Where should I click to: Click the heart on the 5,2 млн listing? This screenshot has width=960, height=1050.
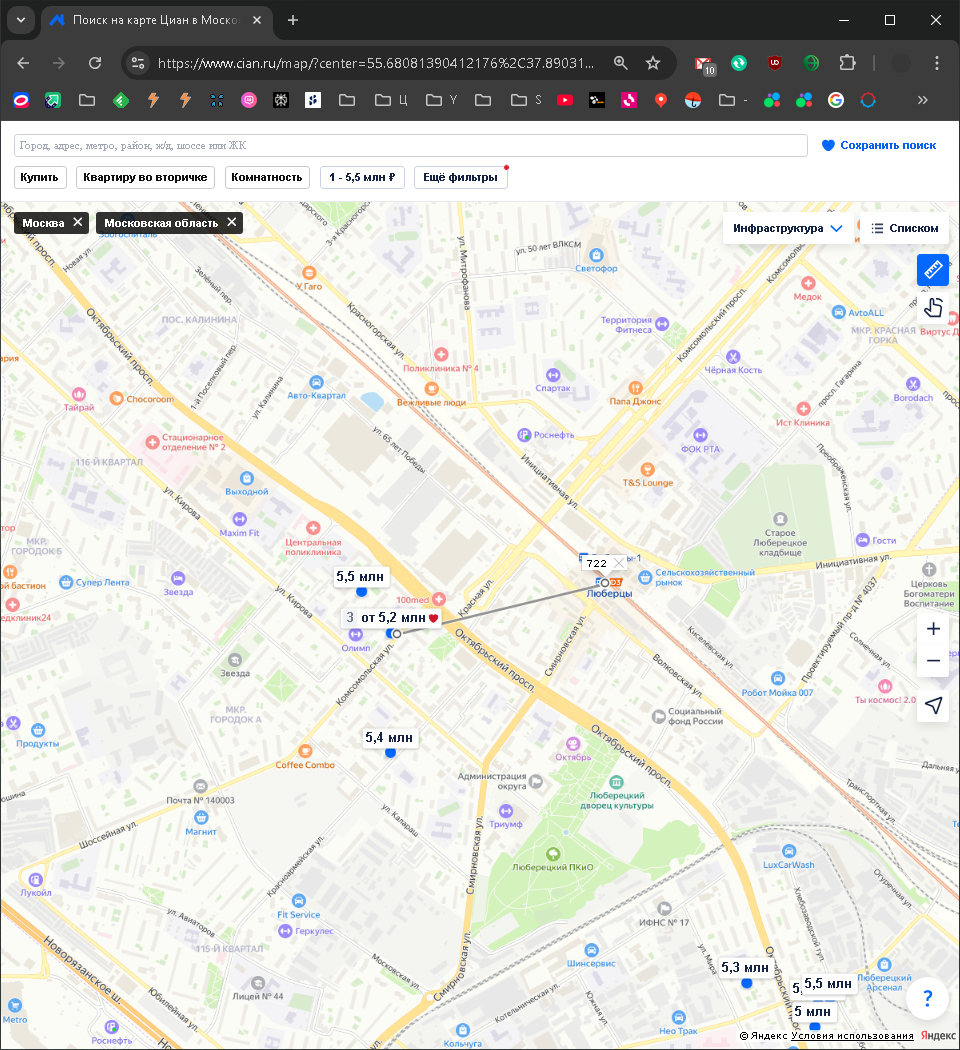[433, 618]
